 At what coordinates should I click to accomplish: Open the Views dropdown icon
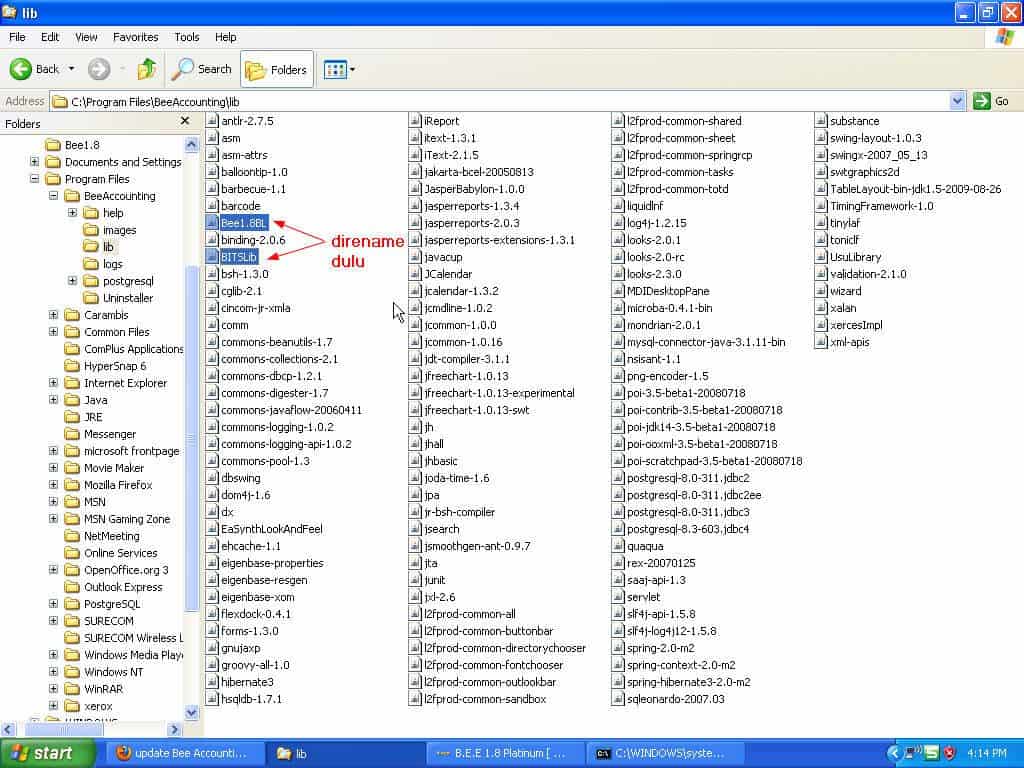pyautogui.click(x=339, y=69)
